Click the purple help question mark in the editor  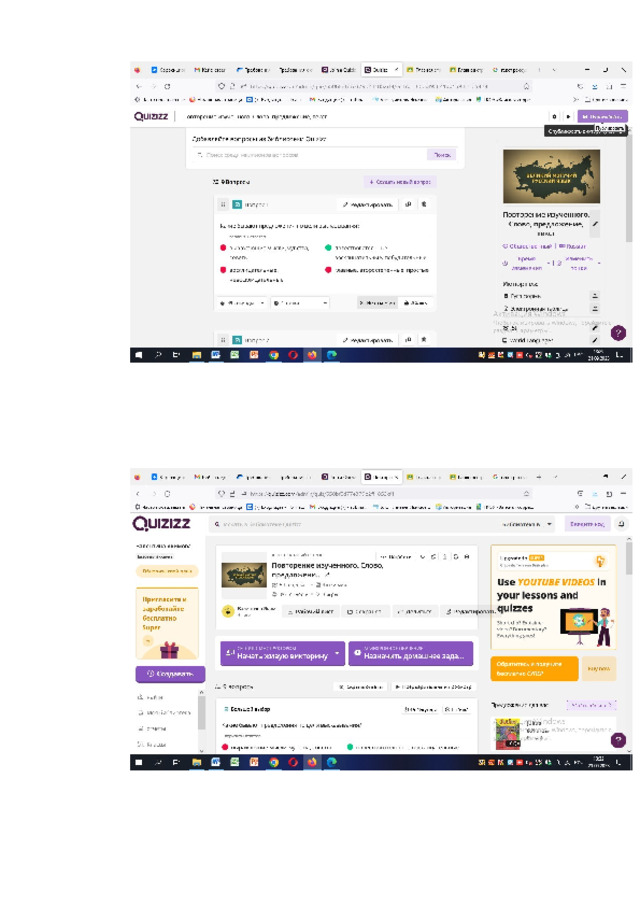coord(618,333)
